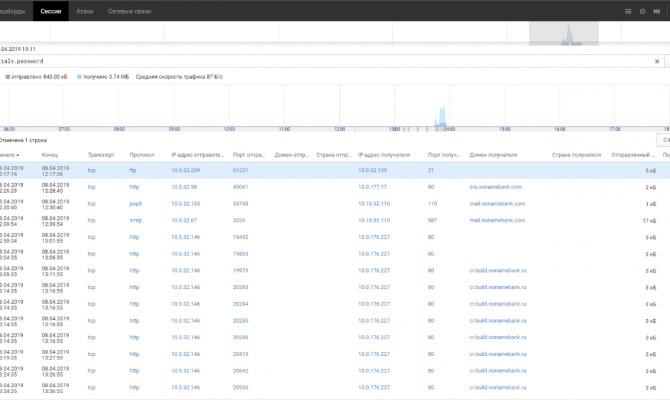Image resolution: width=670 pixels, height=400 pixels.
Task: Open mail.nonamebank.com in the pop3 row
Action: [x=497, y=204]
